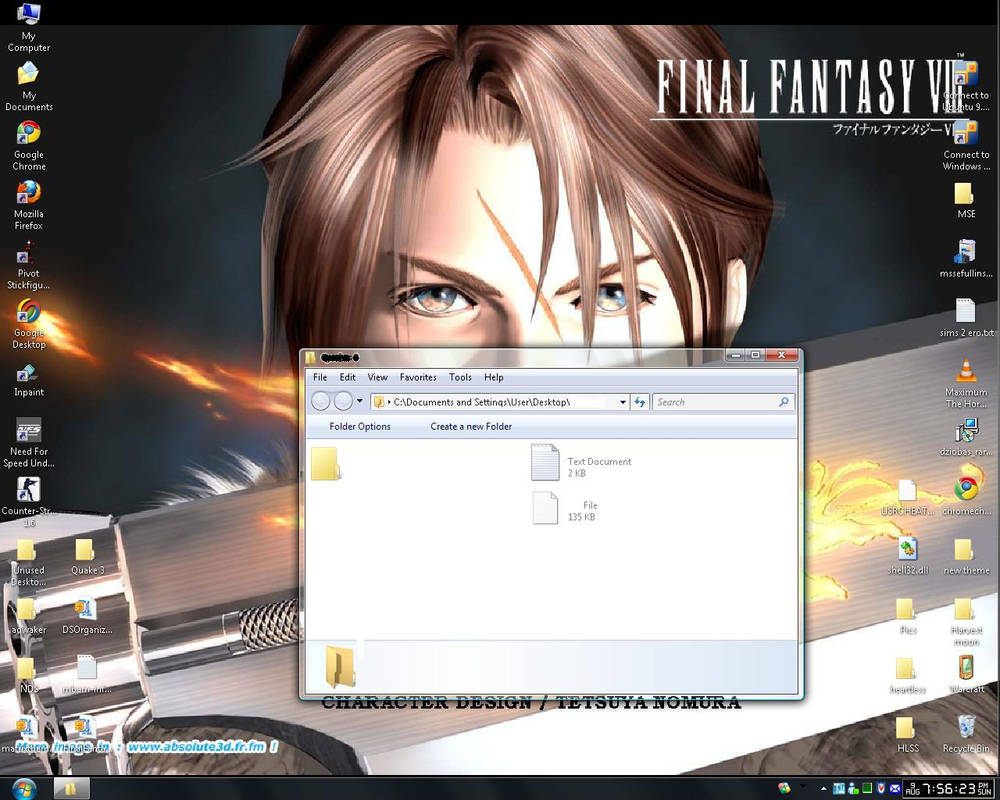Click the Start orb button

point(24,789)
